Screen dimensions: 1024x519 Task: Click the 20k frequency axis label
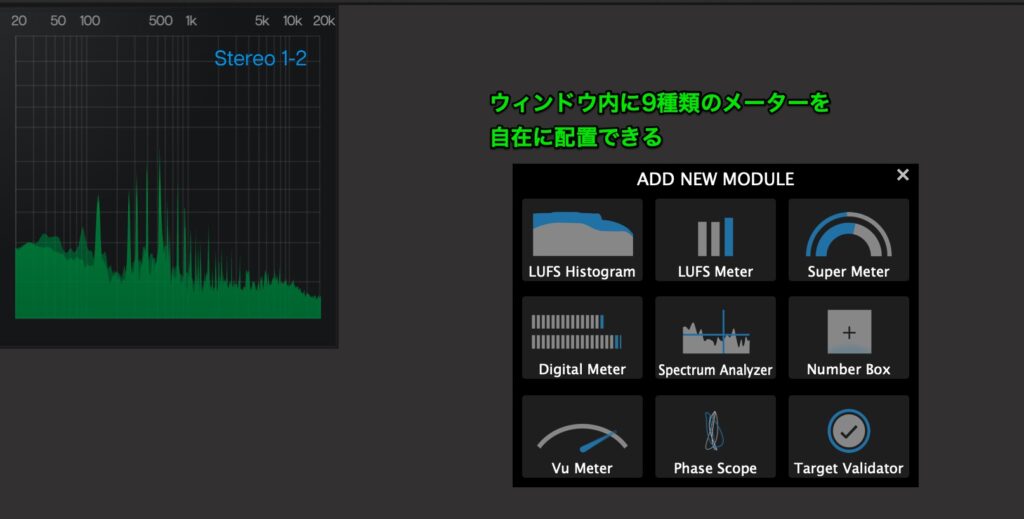pyautogui.click(x=323, y=21)
